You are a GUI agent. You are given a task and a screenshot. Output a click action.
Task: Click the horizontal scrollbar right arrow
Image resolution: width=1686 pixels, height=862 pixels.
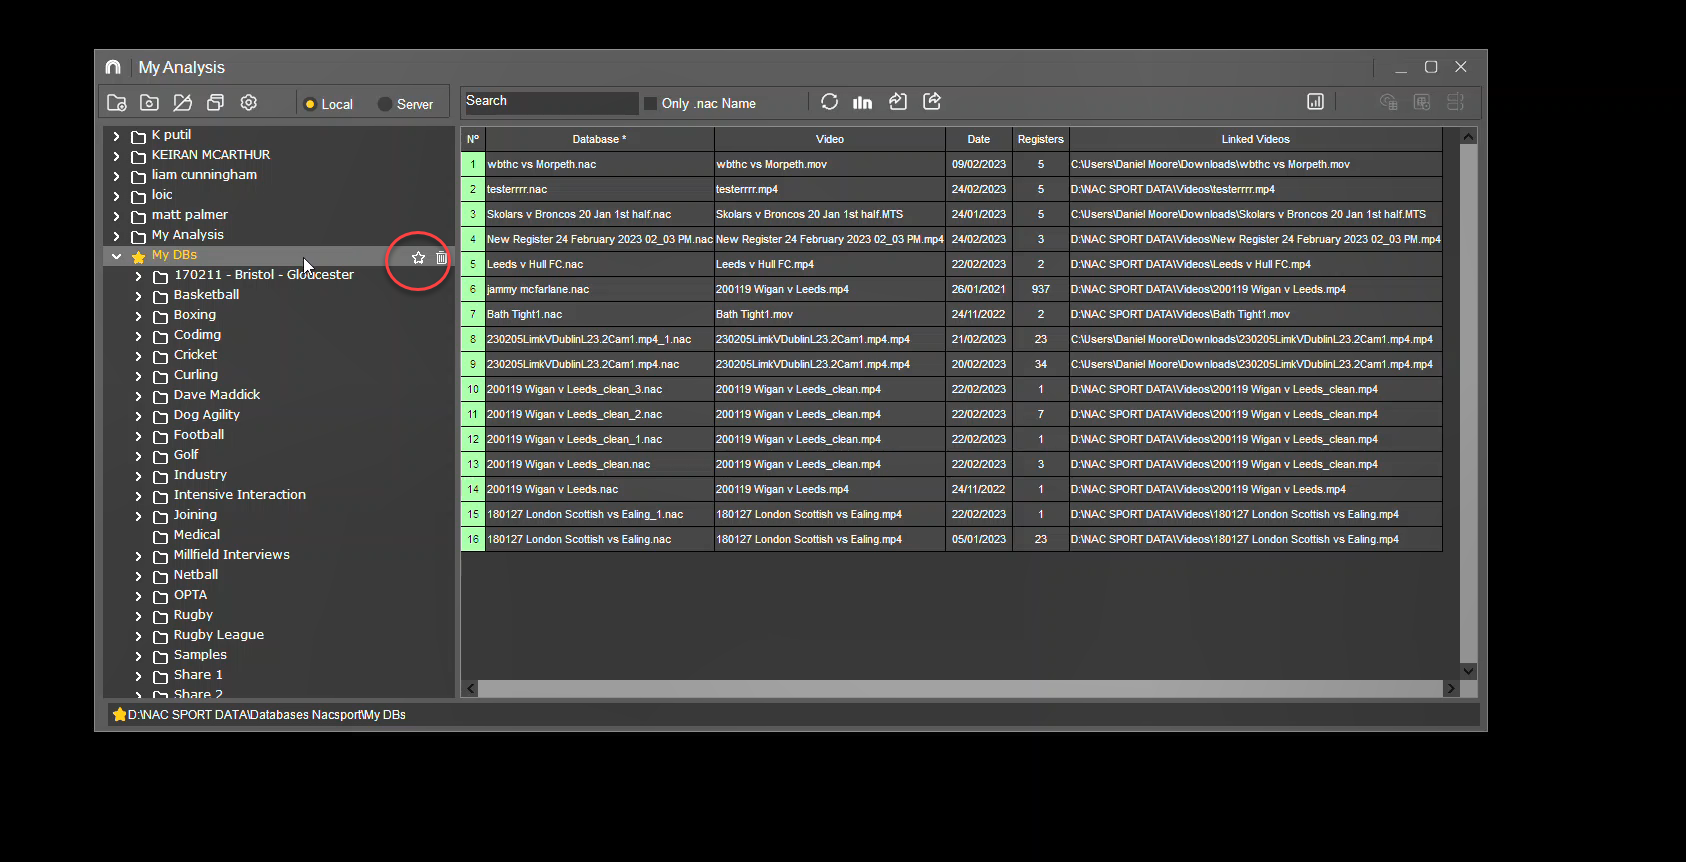(1451, 688)
